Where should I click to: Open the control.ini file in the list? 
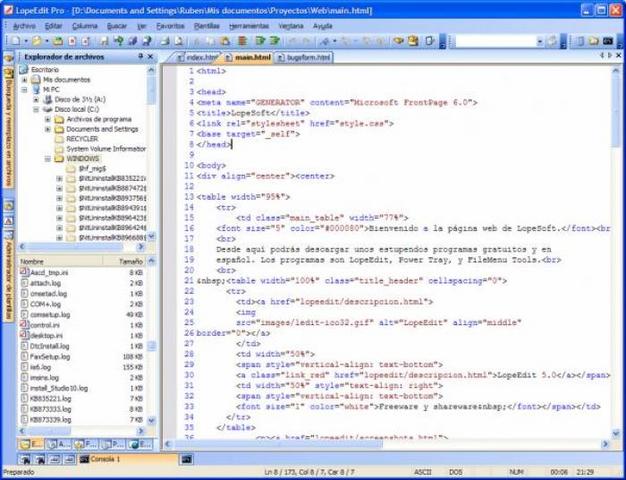(45, 325)
